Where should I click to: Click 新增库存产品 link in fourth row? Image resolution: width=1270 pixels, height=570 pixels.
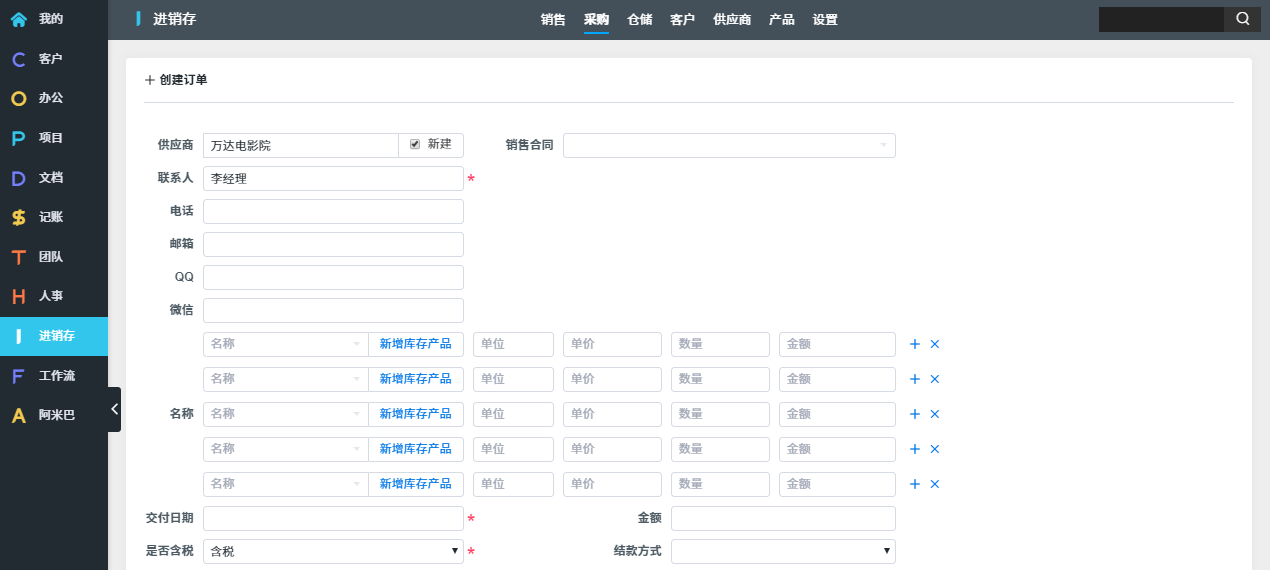[415, 449]
